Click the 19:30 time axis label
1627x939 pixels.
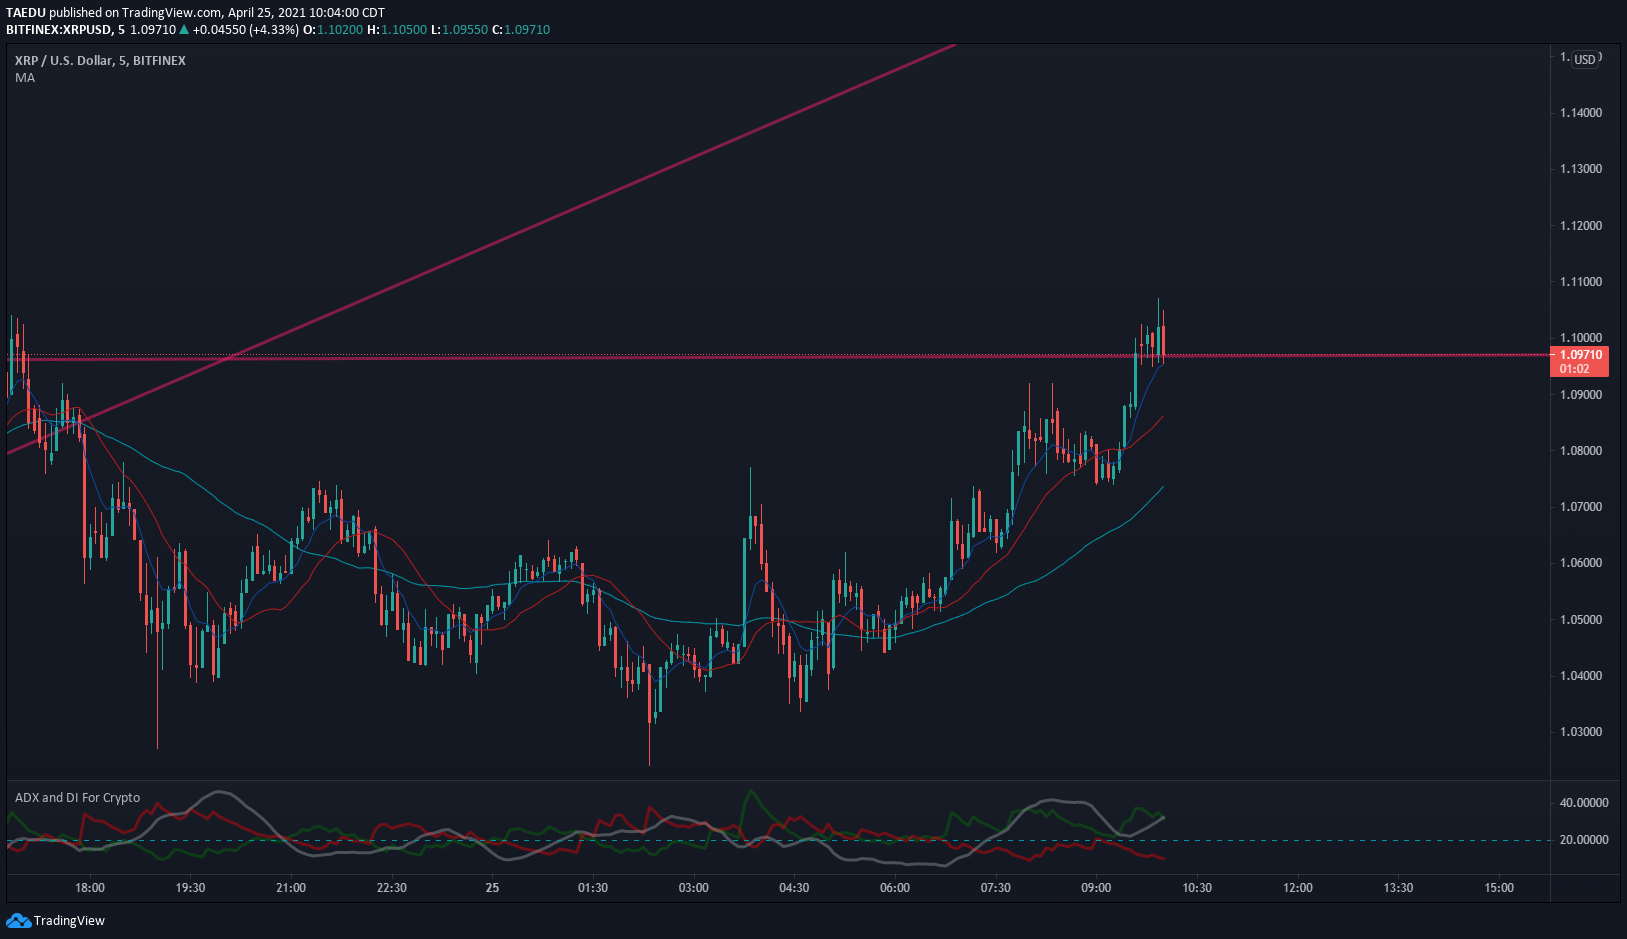tap(190, 888)
